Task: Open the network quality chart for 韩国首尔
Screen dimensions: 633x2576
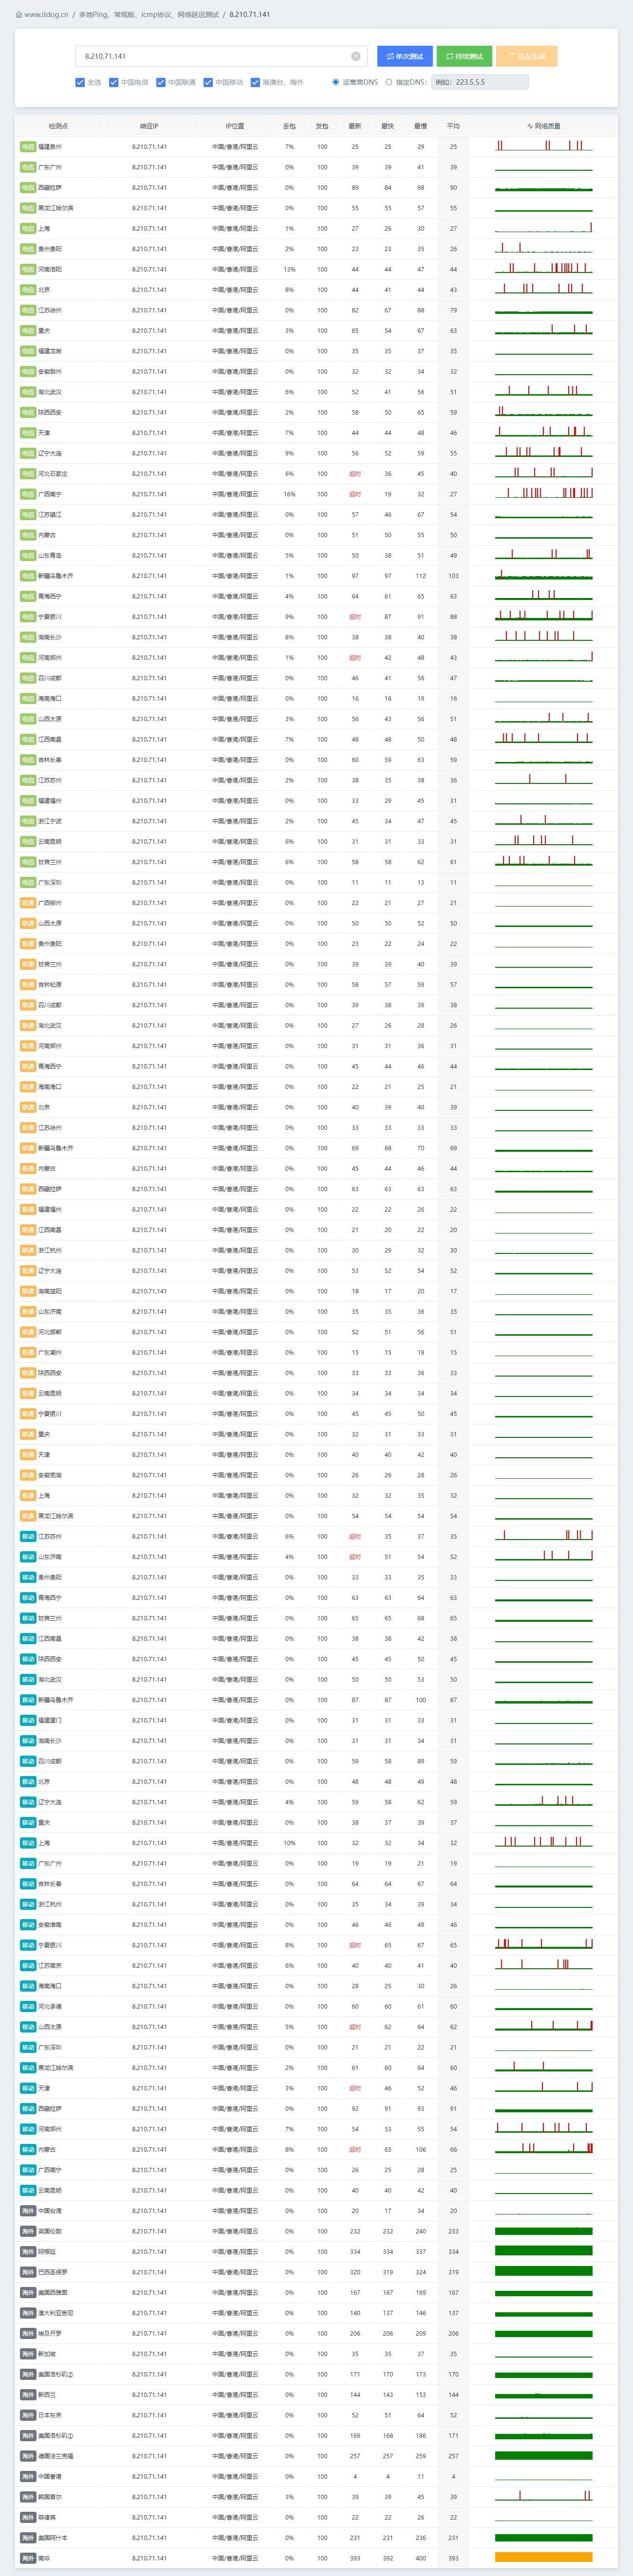Action: click(544, 2497)
